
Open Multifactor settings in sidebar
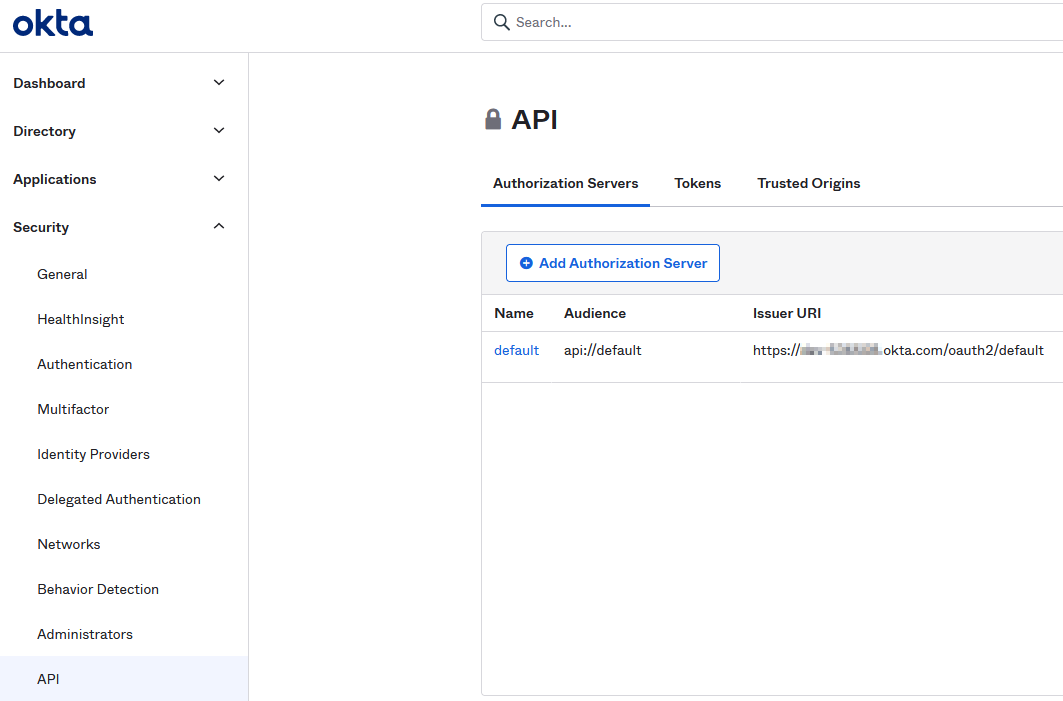pos(73,409)
